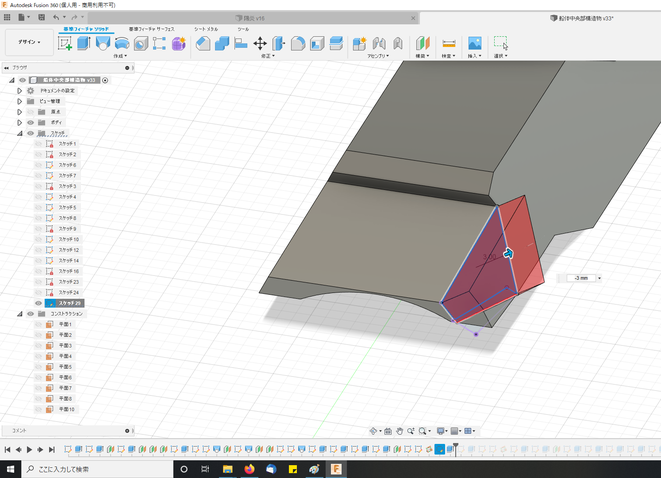Click the Select window-selection icon

tap(501, 43)
